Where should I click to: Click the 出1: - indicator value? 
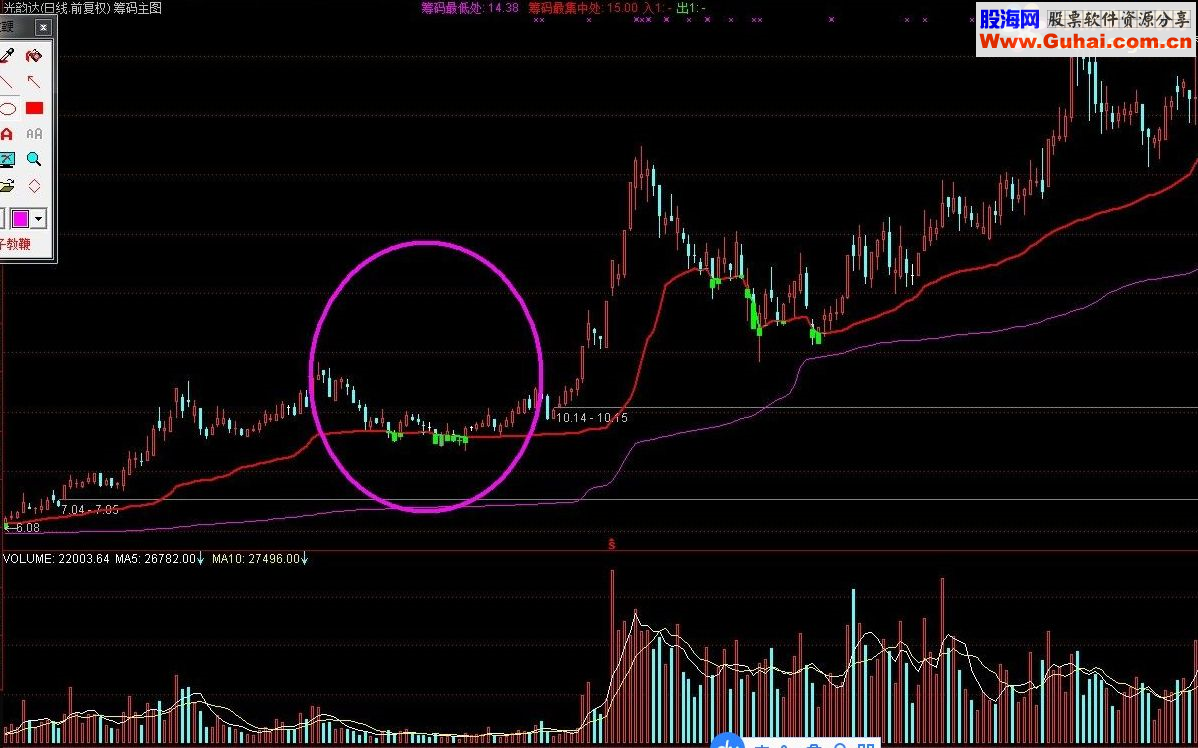(691, 8)
